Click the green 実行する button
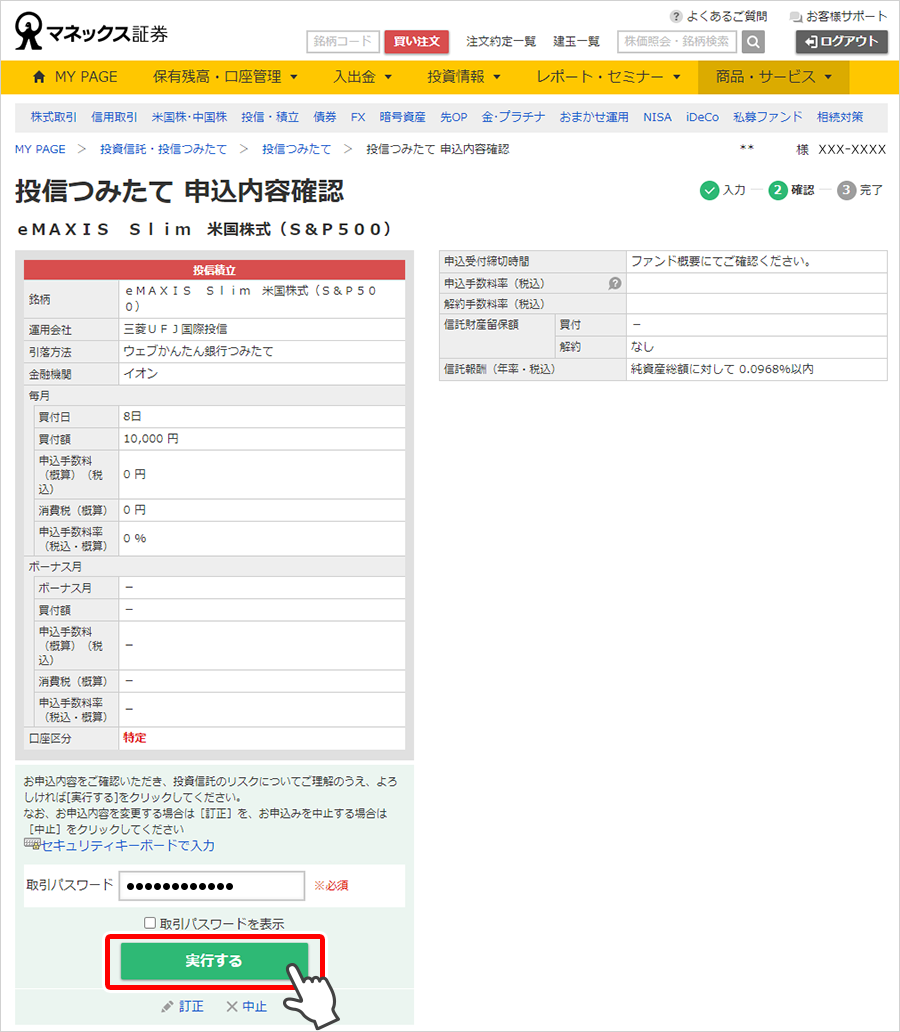This screenshot has width=900, height=1032. [x=214, y=961]
